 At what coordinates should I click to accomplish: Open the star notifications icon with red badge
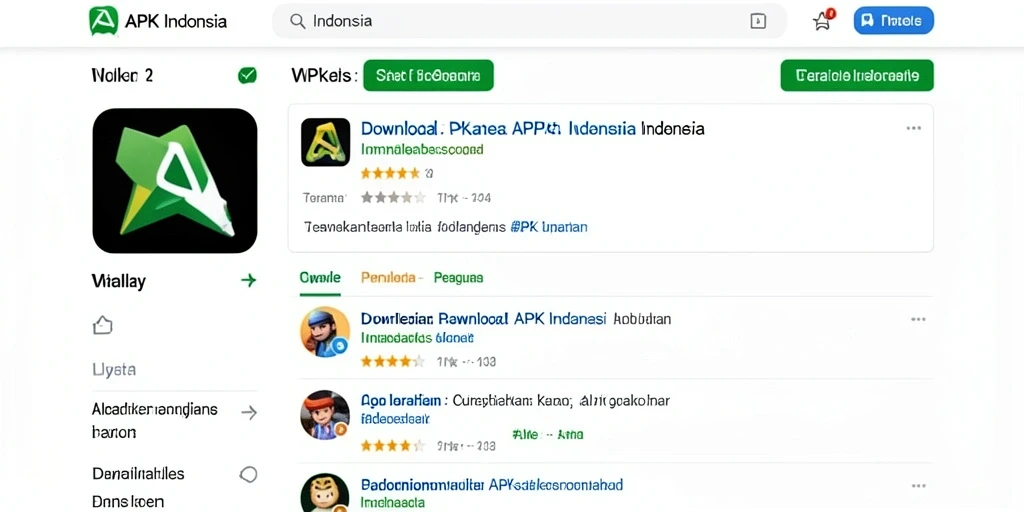click(x=823, y=20)
